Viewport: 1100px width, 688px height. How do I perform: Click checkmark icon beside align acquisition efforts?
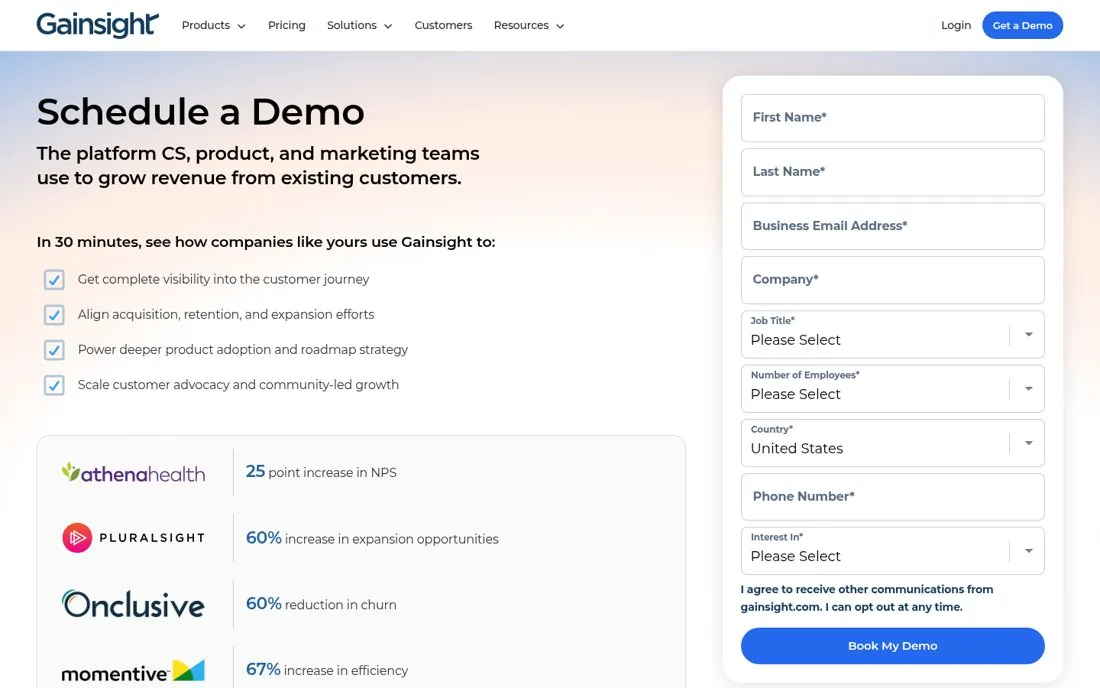pyautogui.click(x=54, y=315)
